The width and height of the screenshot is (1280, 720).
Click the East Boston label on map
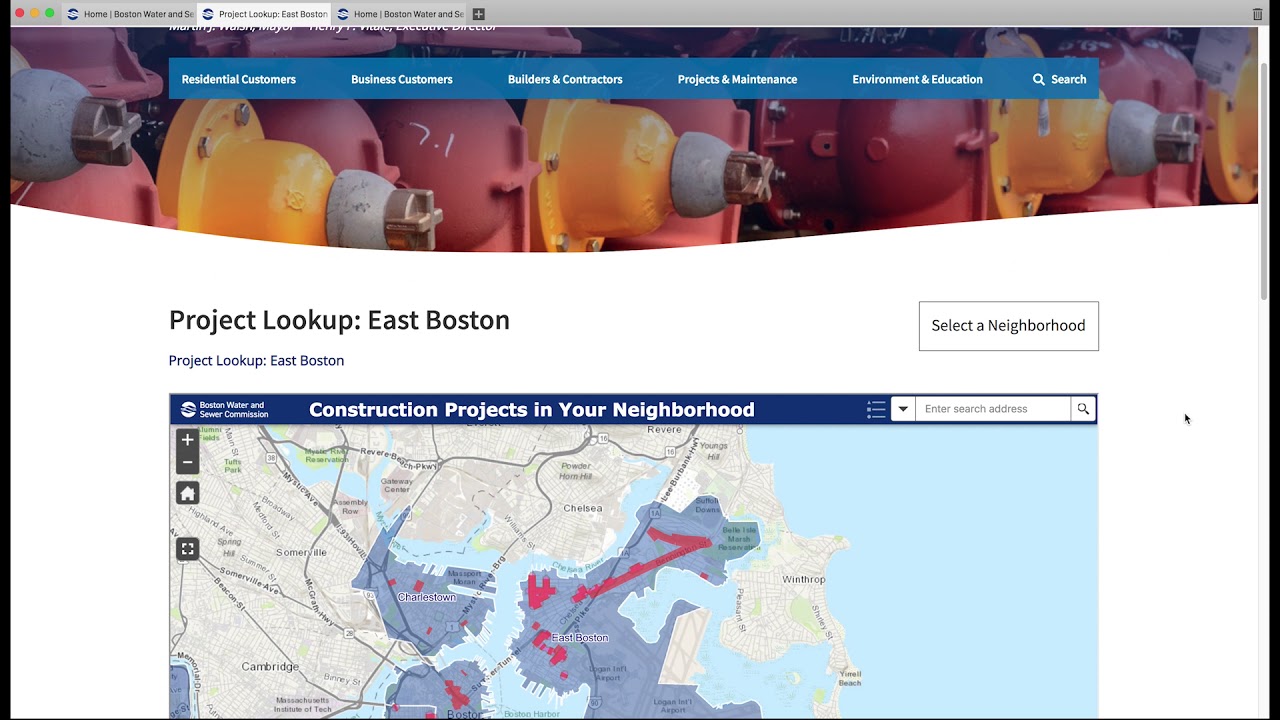click(580, 638)
